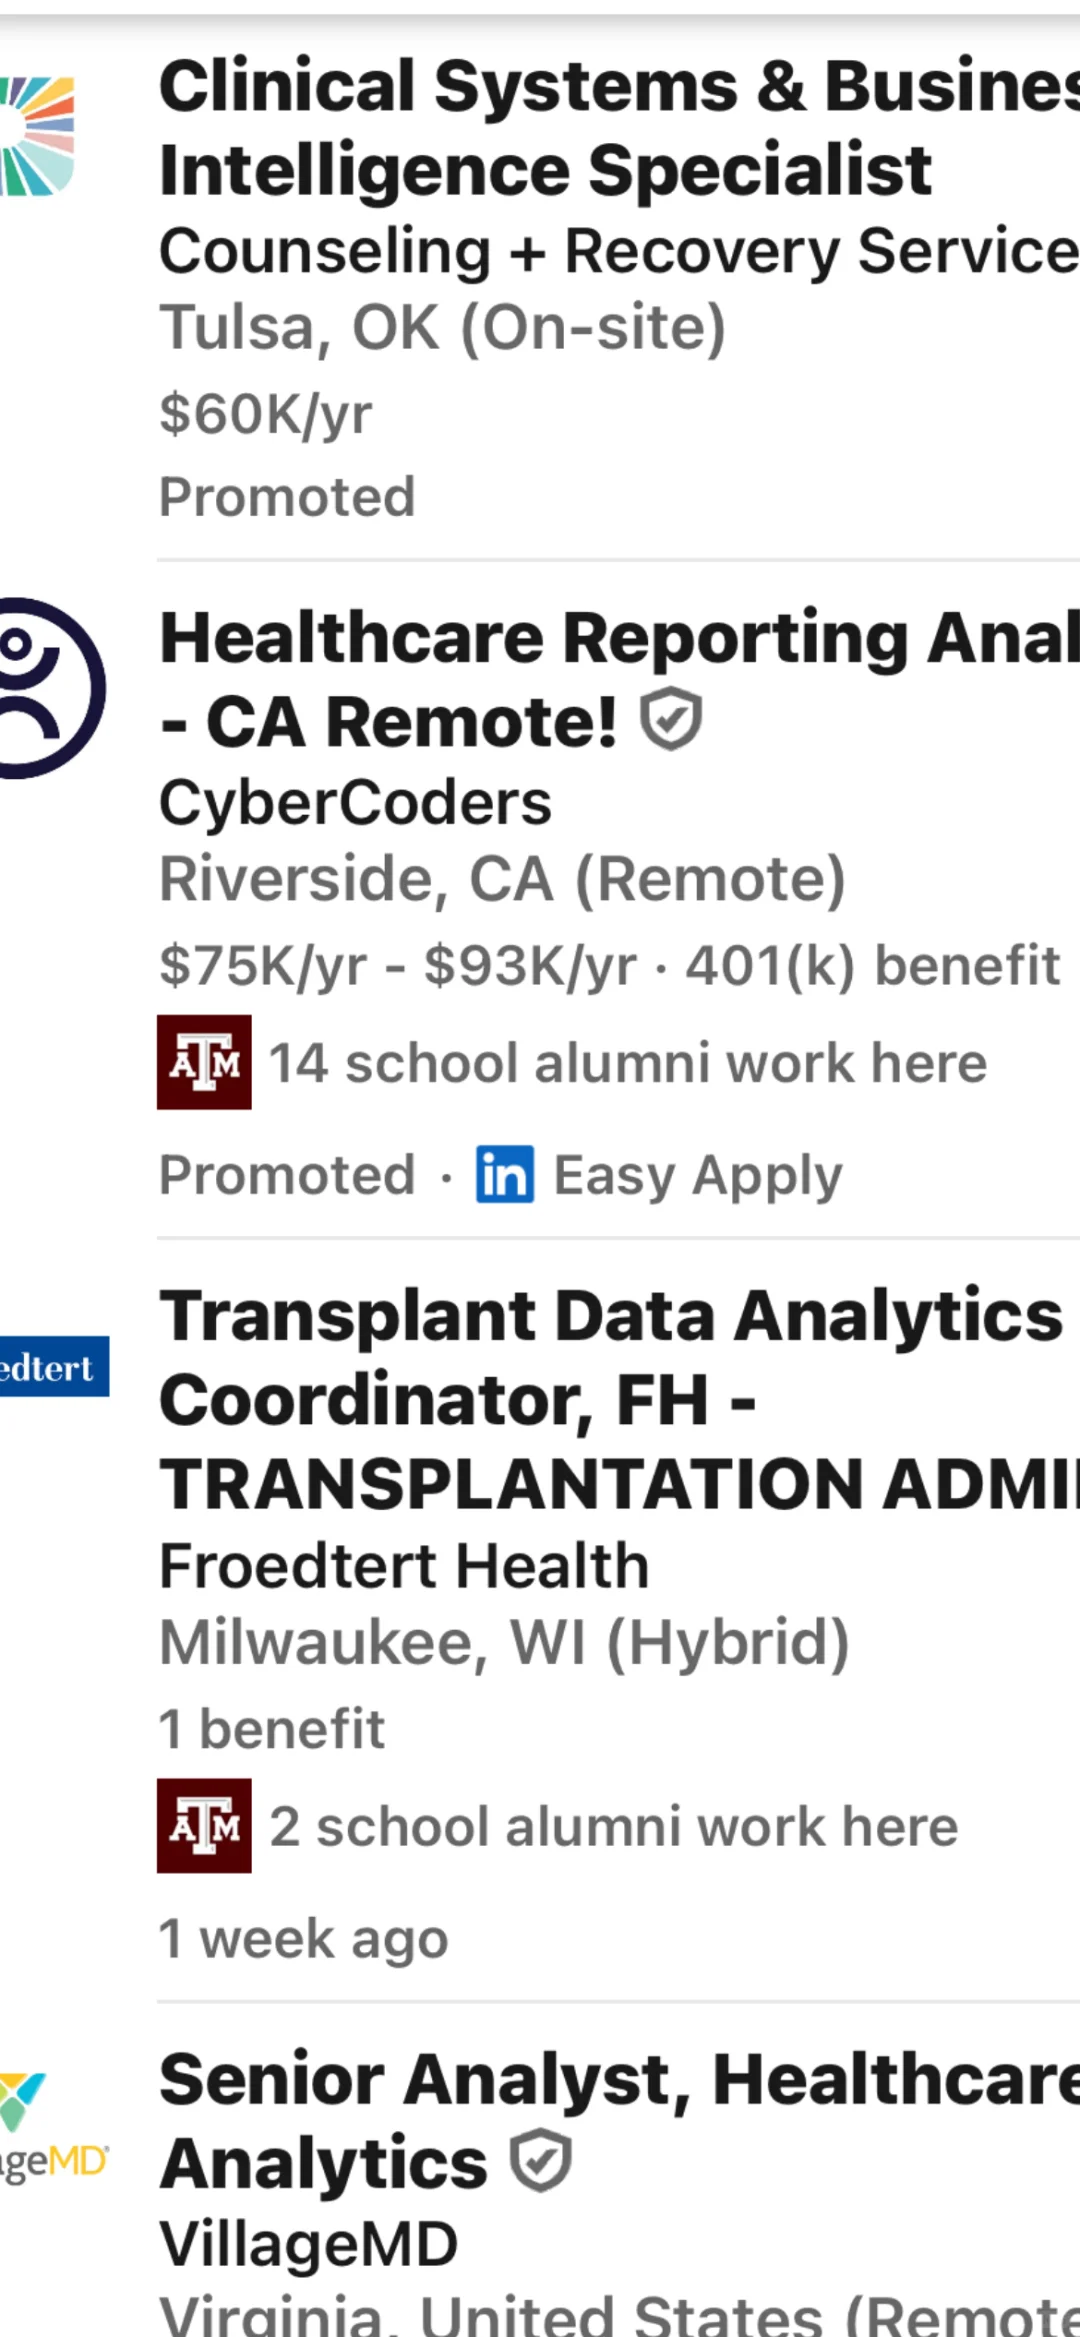Tap the 2 school alumni work here text

(x=614, y=1826)
